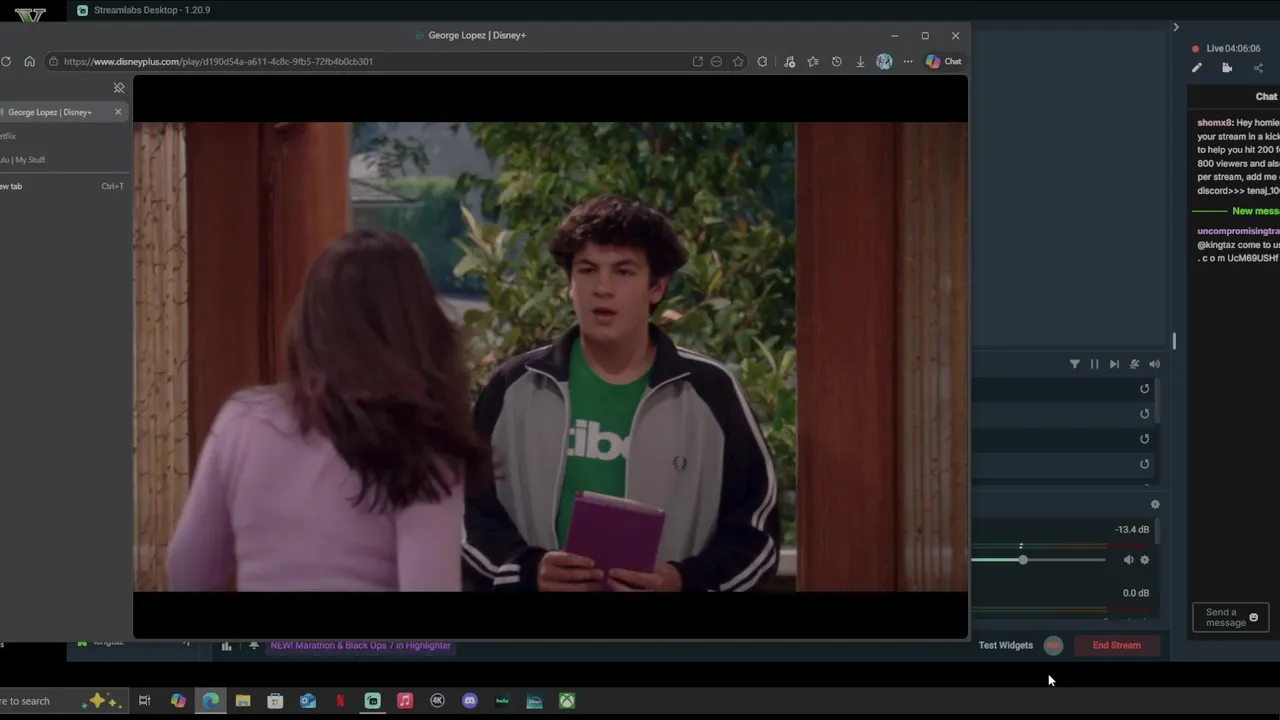Click shomx8 username in chat
The height and width of the screenshot is (720, 1280).
1214,123
